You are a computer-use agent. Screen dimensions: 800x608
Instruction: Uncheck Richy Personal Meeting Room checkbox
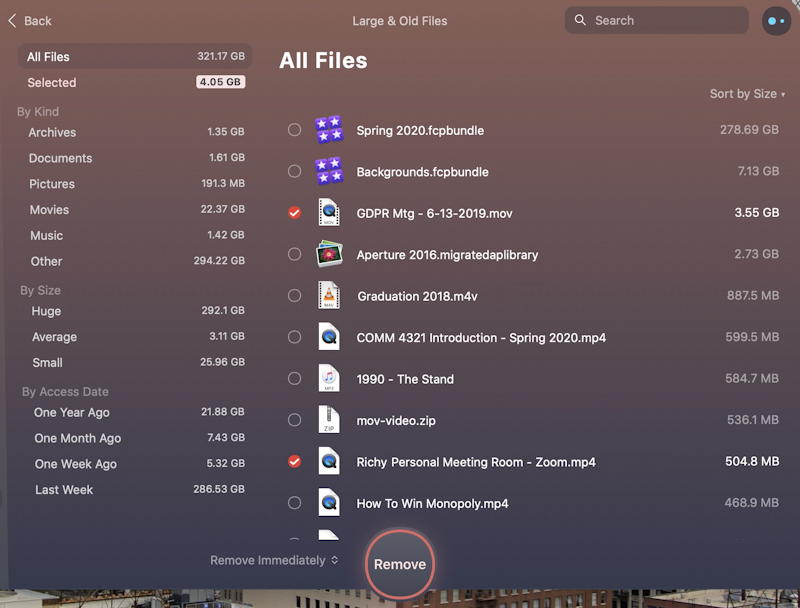[x=294, y=461]
